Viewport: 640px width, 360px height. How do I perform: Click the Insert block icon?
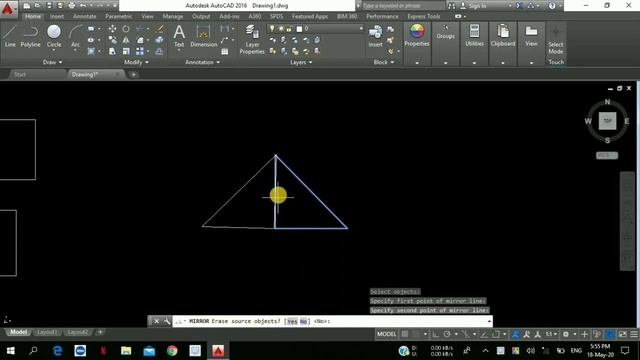coord(376,36)
